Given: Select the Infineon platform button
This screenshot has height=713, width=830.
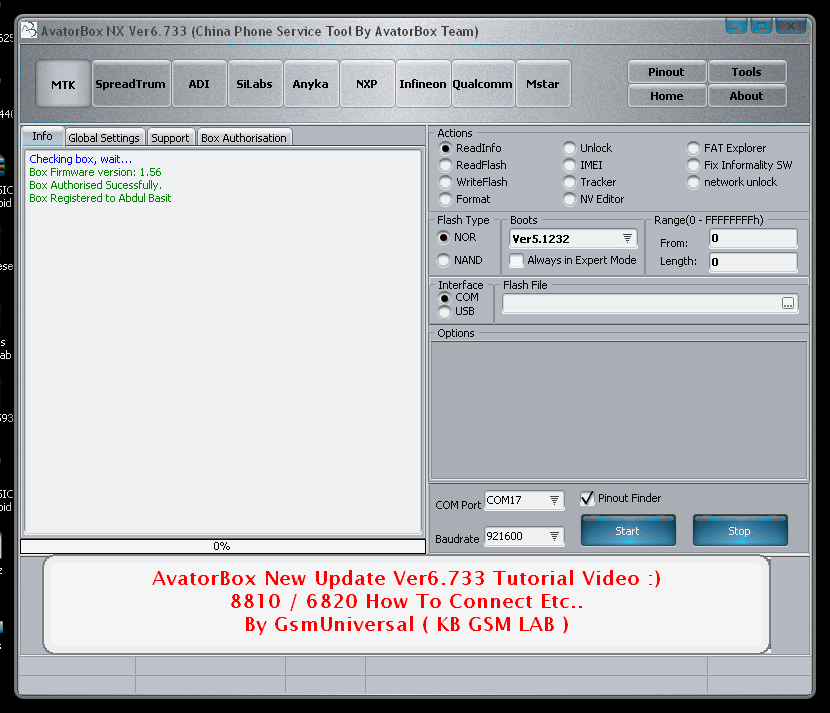Looking at the screenshot, I should coord(423,84).
